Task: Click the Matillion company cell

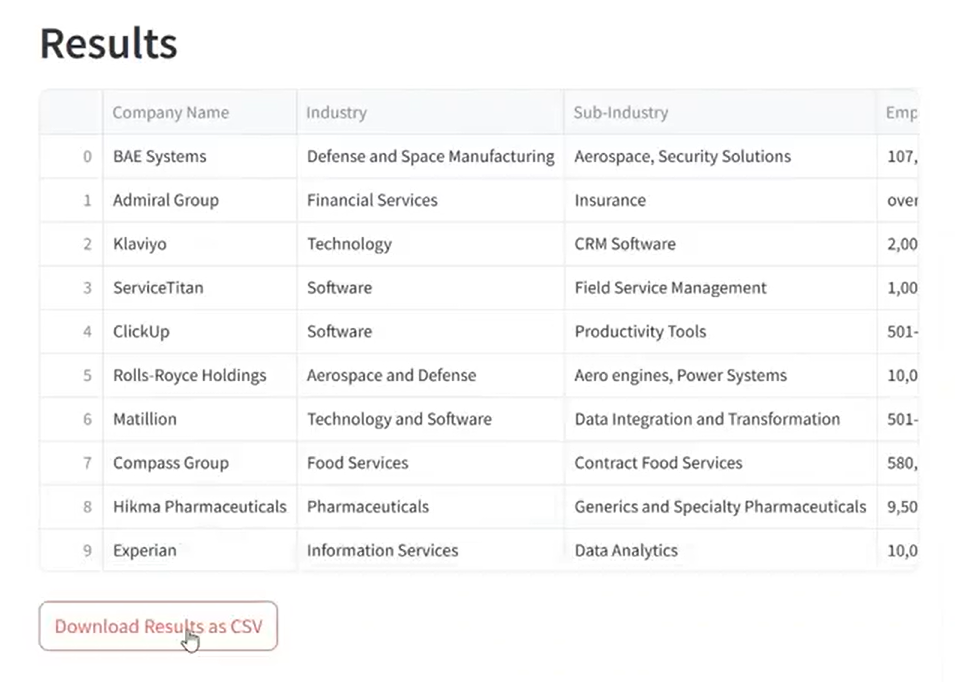Action: click(141, 419)
